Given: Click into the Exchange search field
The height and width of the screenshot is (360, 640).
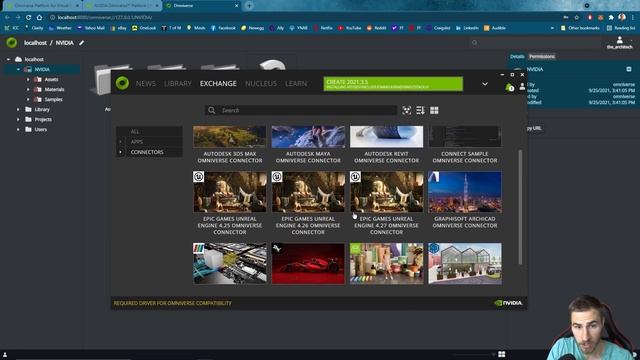Looking at the screenshot, I should click(x=301, y=110).
